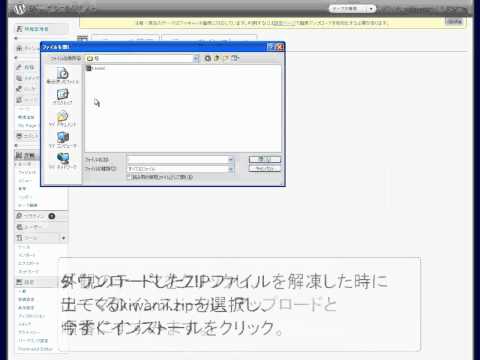Viewport: 480px width, 360px height.
Task: Click the Cancel button in the file dialog
Action: 265,169
